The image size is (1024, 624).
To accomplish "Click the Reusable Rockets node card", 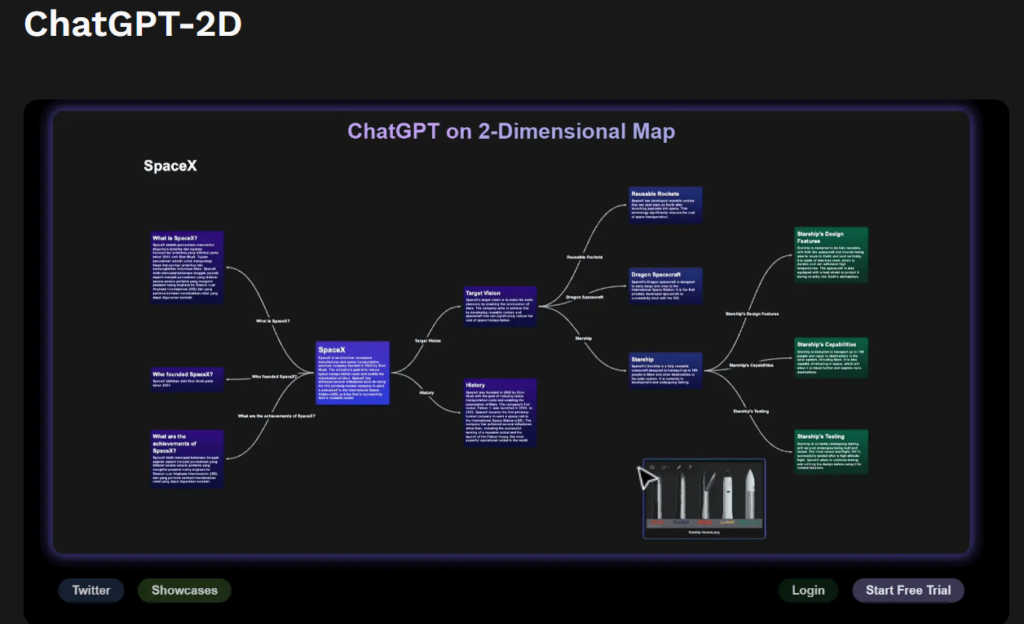I will click(665, 204).
